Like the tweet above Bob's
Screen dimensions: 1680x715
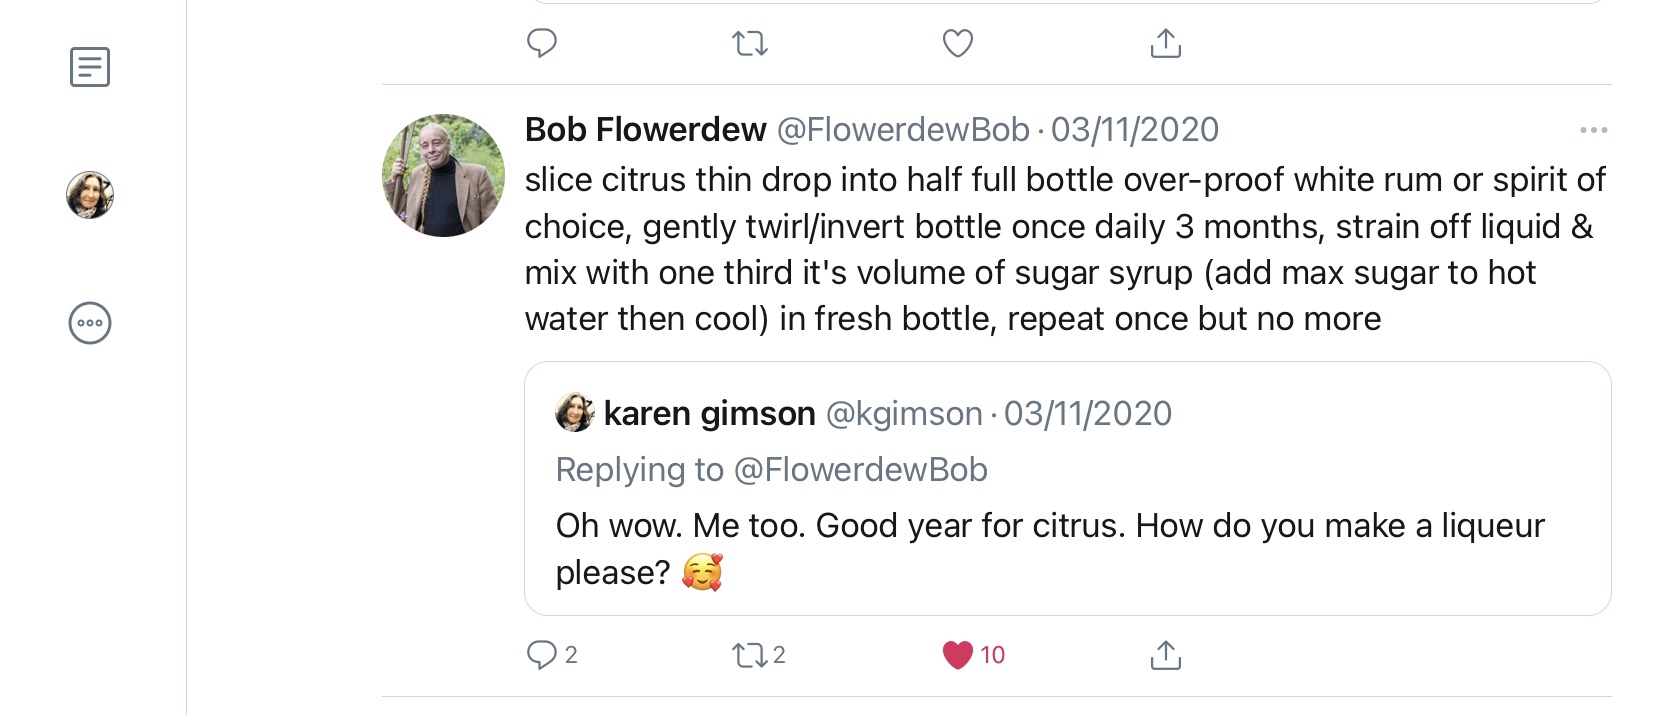pos(958,43)
